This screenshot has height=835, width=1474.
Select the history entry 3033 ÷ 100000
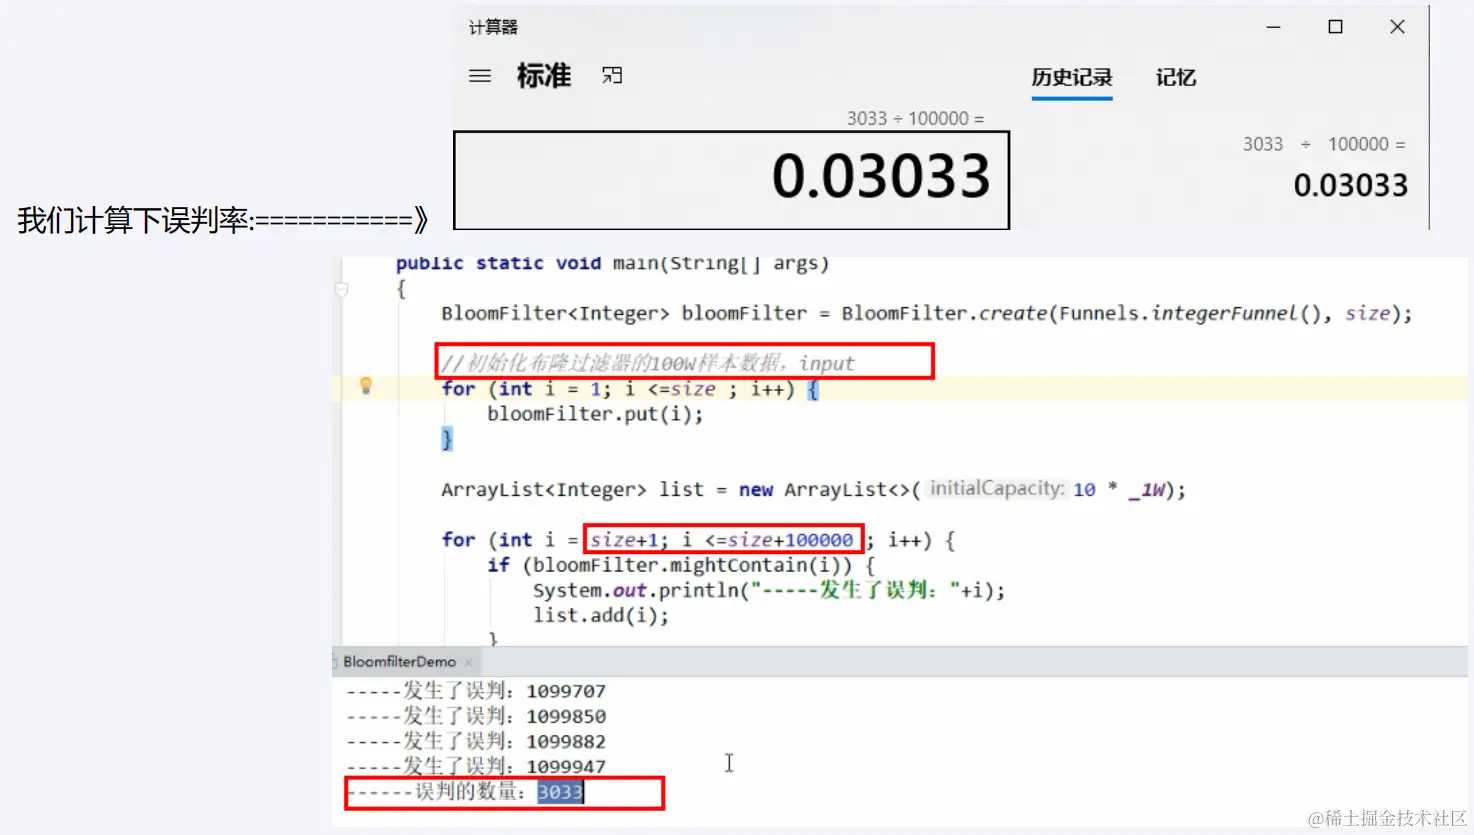(1324, 144)
